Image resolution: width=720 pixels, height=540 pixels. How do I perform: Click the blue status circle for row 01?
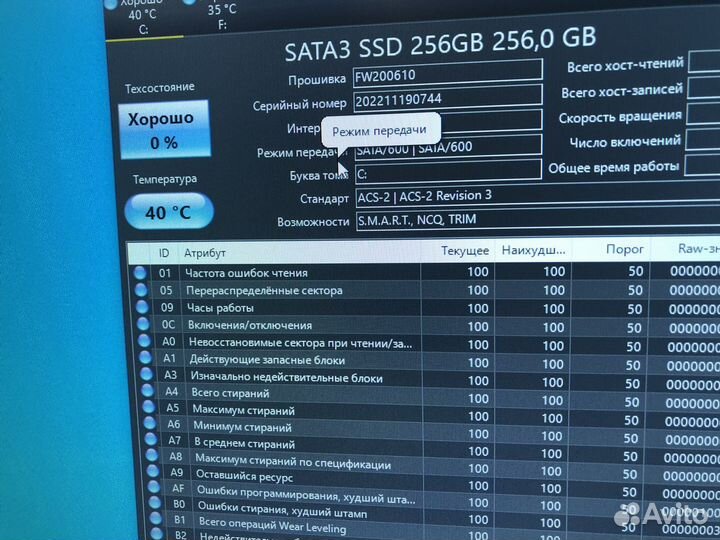[140, 272]
